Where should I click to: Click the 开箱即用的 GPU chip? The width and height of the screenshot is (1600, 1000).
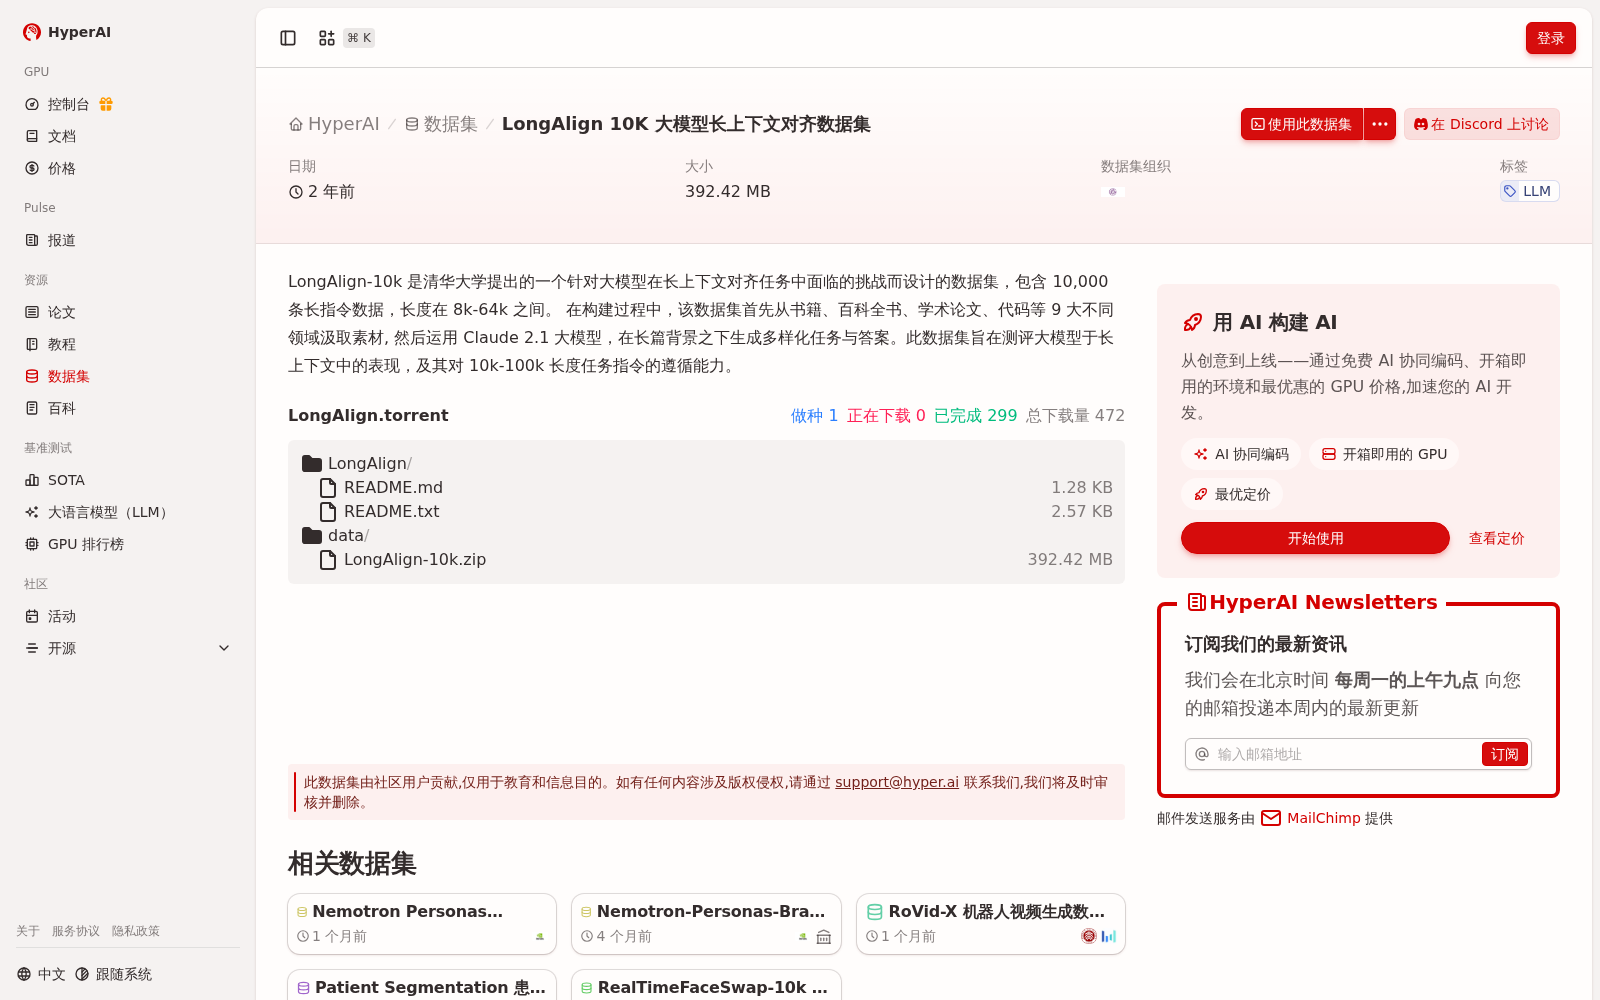tap(1384, 454)
